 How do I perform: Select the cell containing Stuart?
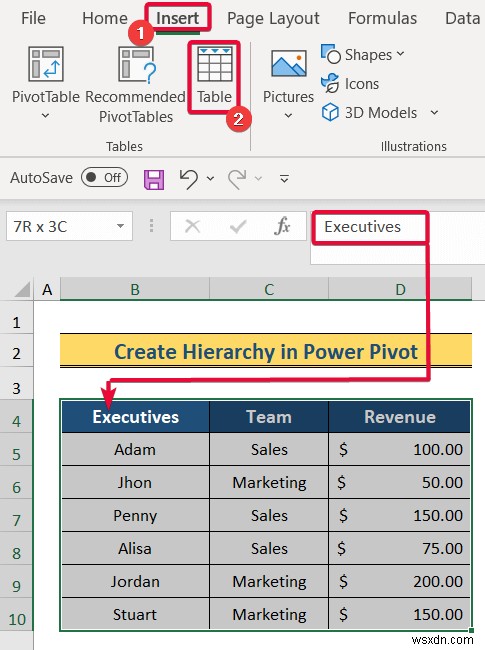136,614
